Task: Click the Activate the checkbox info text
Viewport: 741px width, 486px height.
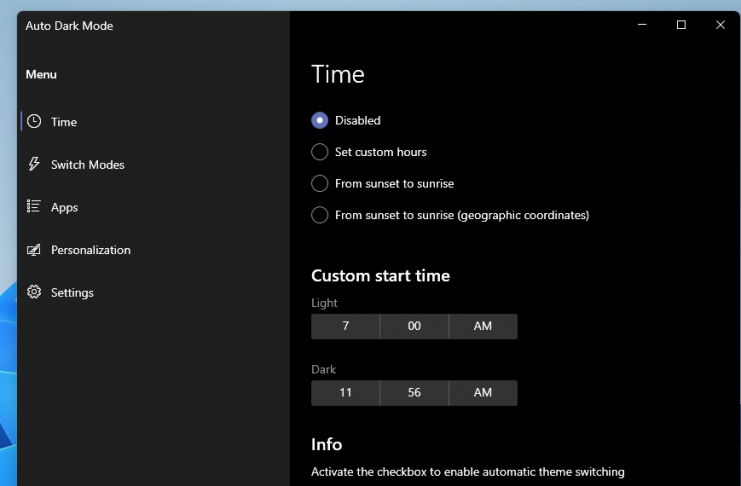Action: 468,472
